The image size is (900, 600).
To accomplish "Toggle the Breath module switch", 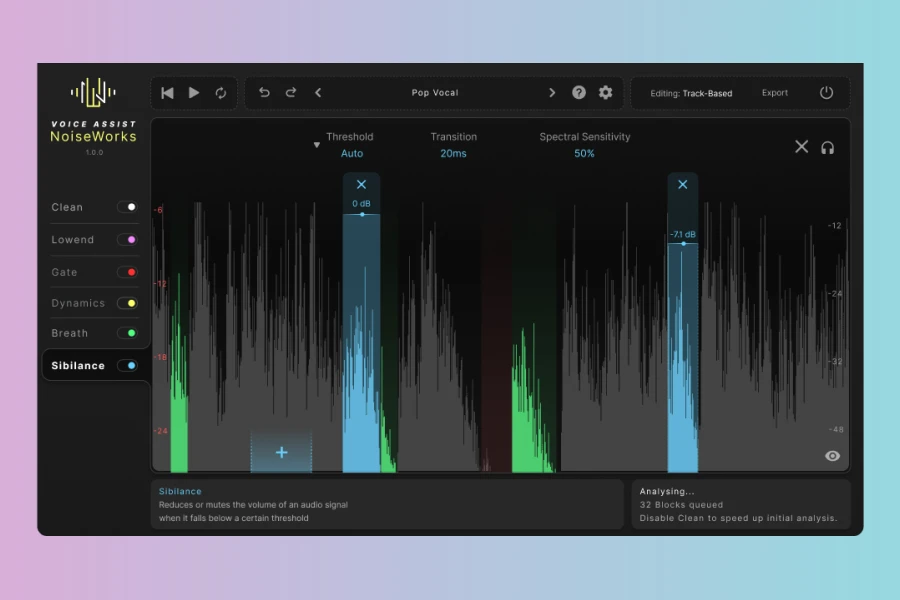I will pyautogui.click(x=127, y=333).
